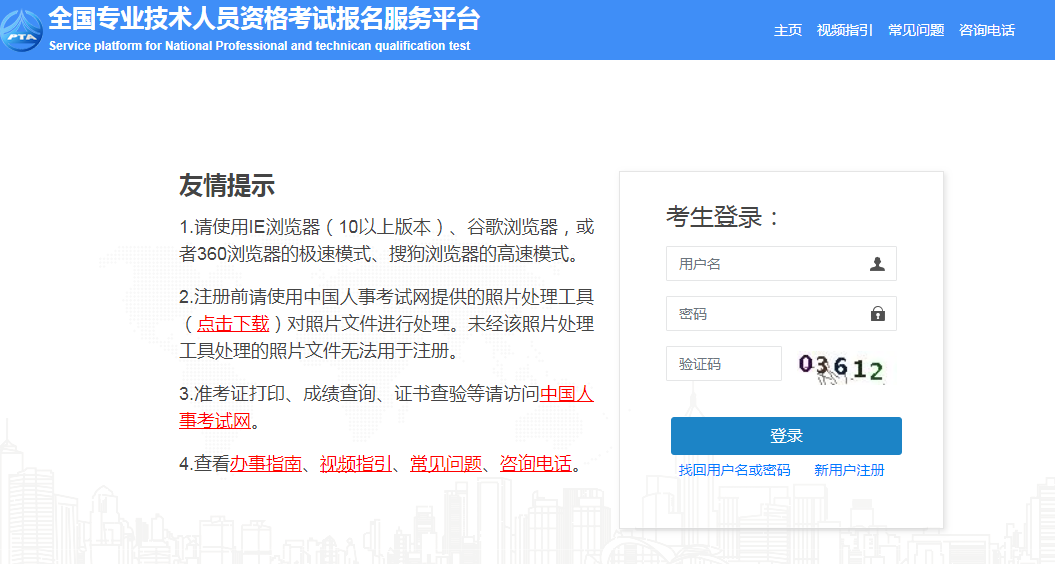Screen dimensions: 1055x564
Task: Open 视频指引 in the top navigation bar
Action: (x=844, y=30)
